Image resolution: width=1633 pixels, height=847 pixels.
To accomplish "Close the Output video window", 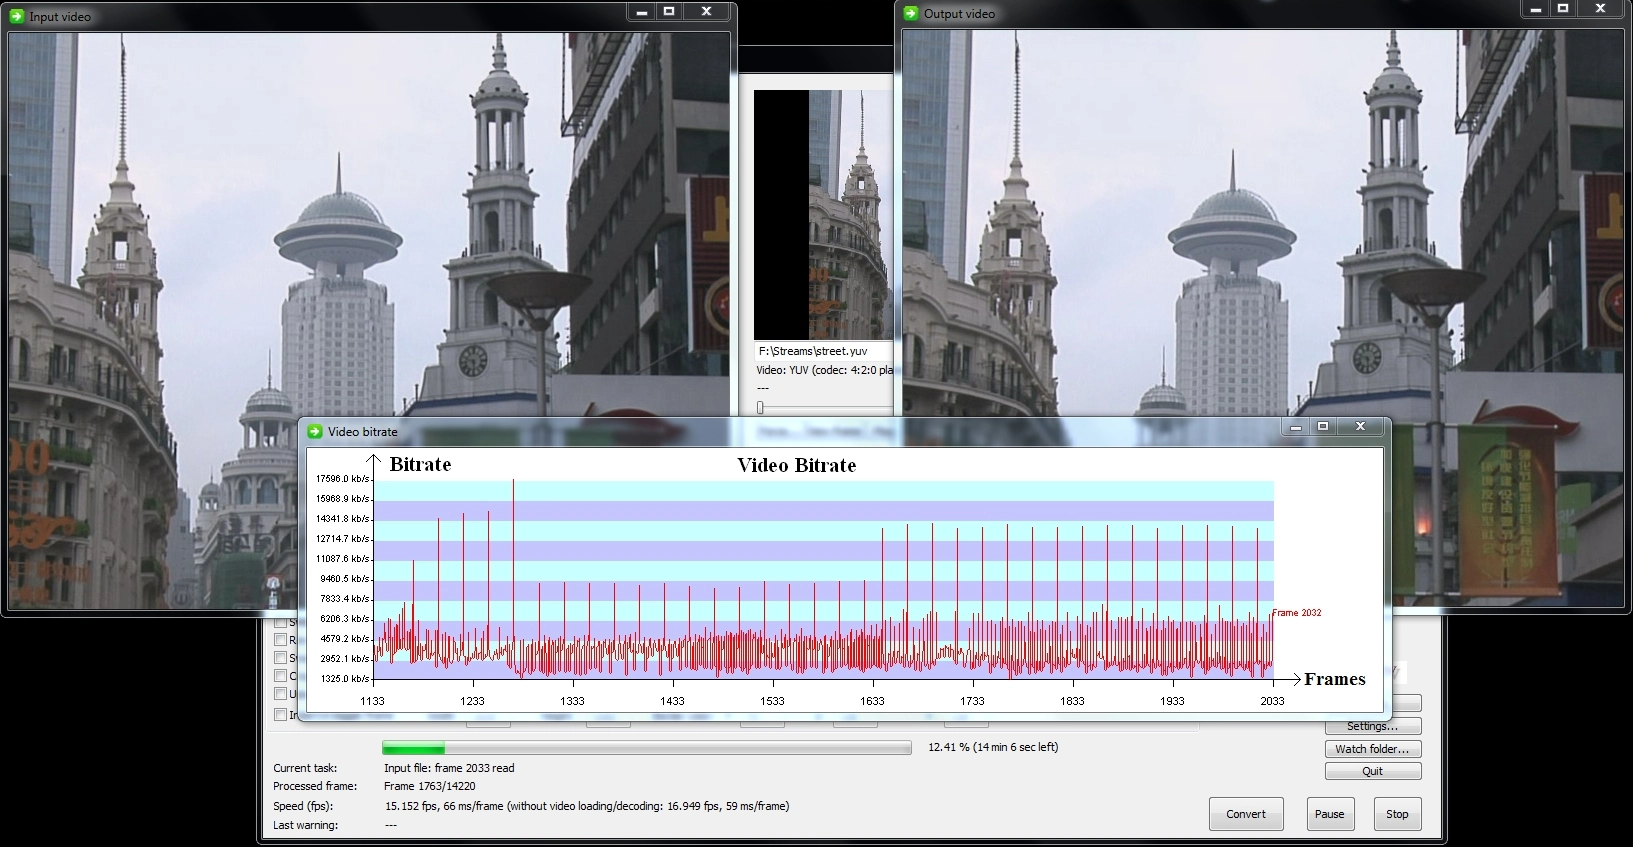I will (x=1601, y=9).
